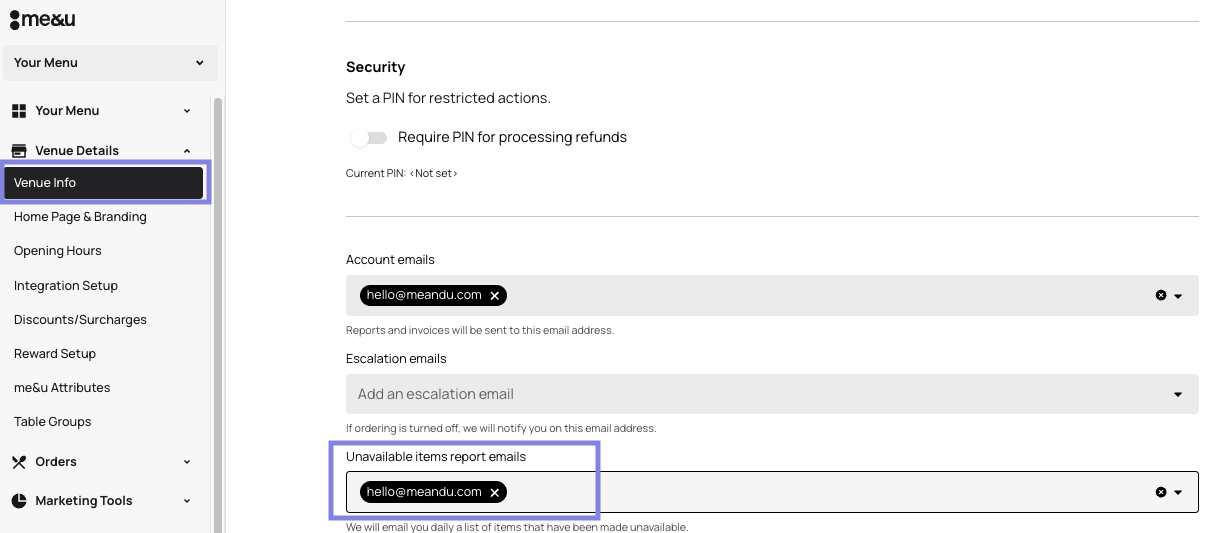Collapse the Venue Details section
The height and width of the screenshot is (533, 1214).
(187, 151)
